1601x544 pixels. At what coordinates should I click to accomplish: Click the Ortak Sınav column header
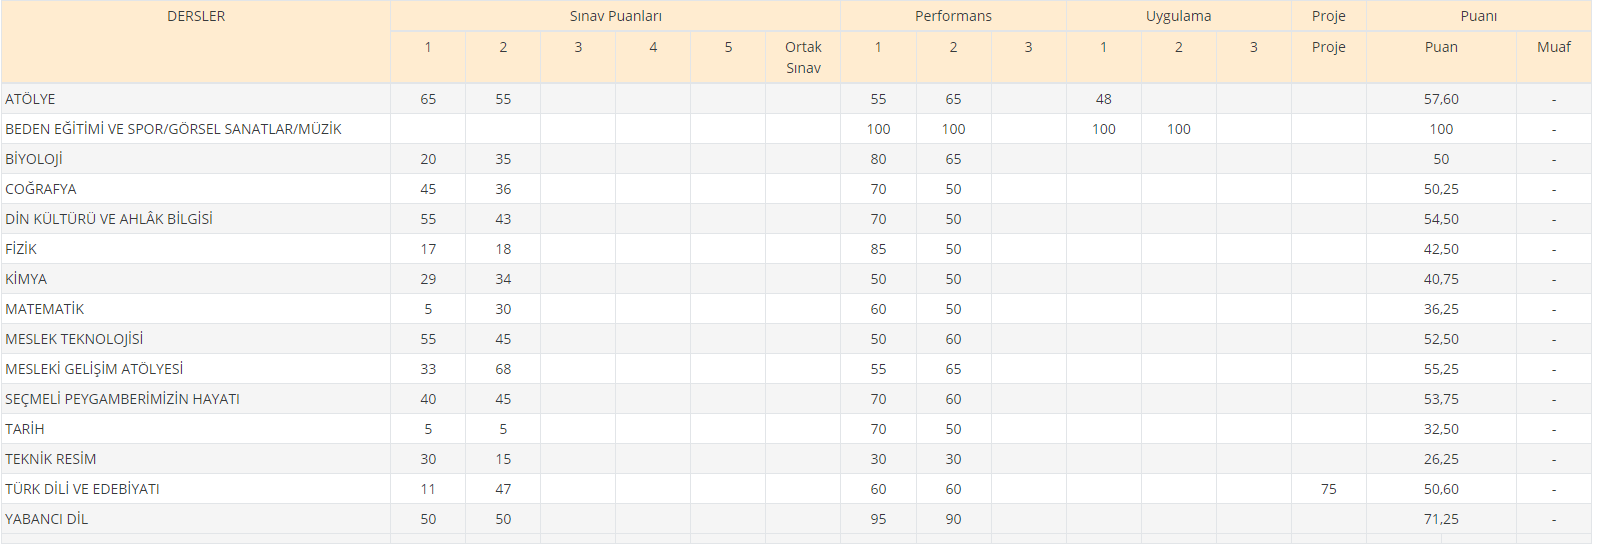(803, 57)
